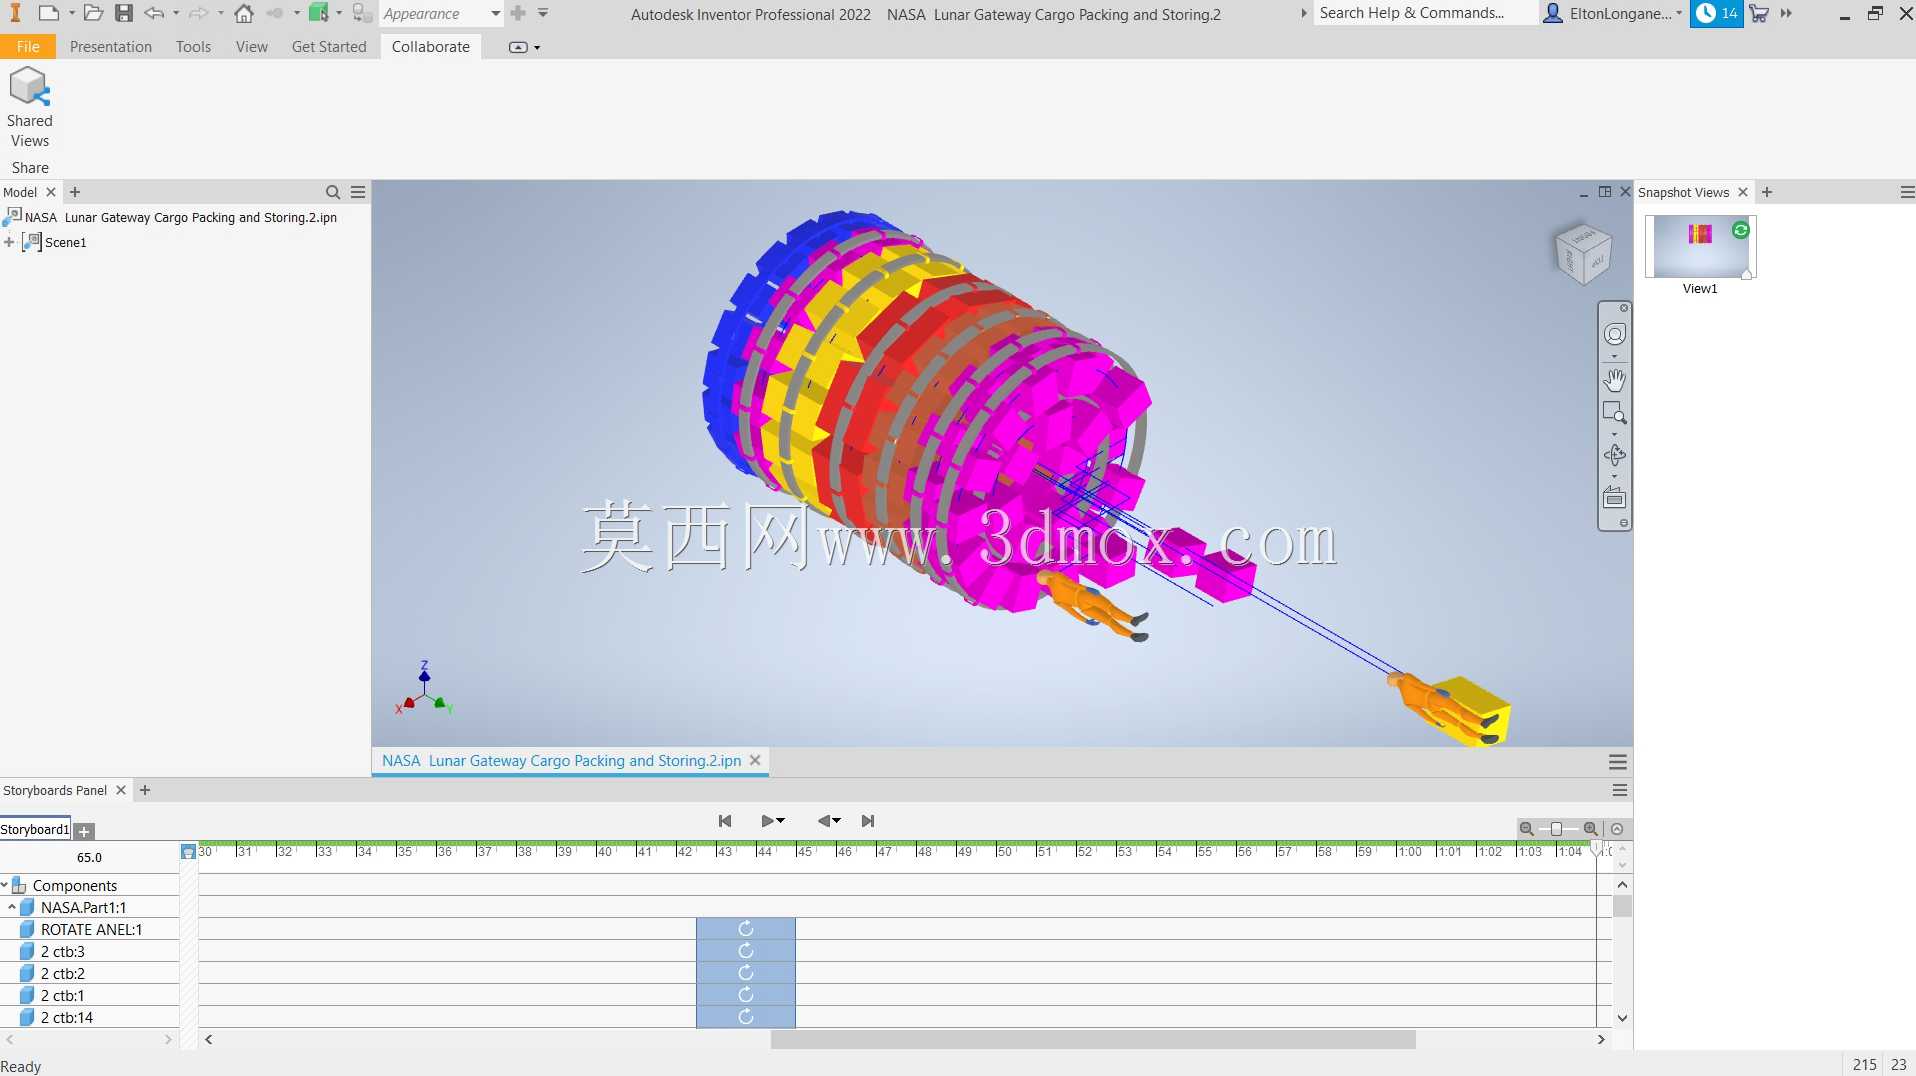Screen dimensions: 1916x1076
Task: Click the plus icon beside Appearance box
Action: click(518, 13)
